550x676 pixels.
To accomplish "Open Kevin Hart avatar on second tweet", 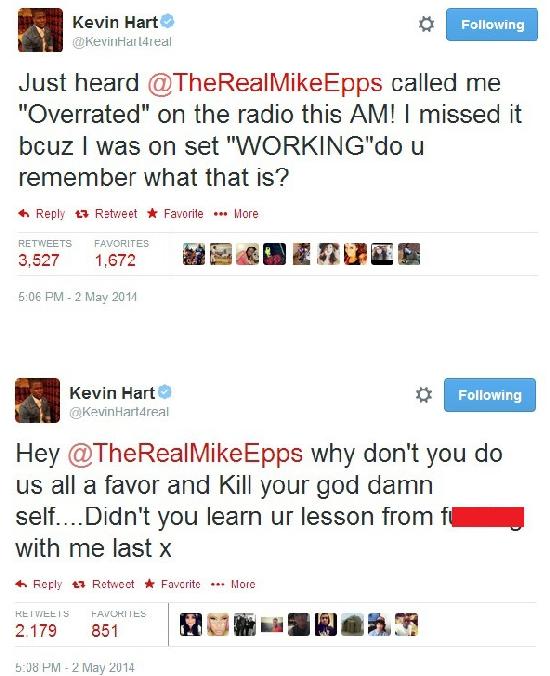I will (38, 401).
